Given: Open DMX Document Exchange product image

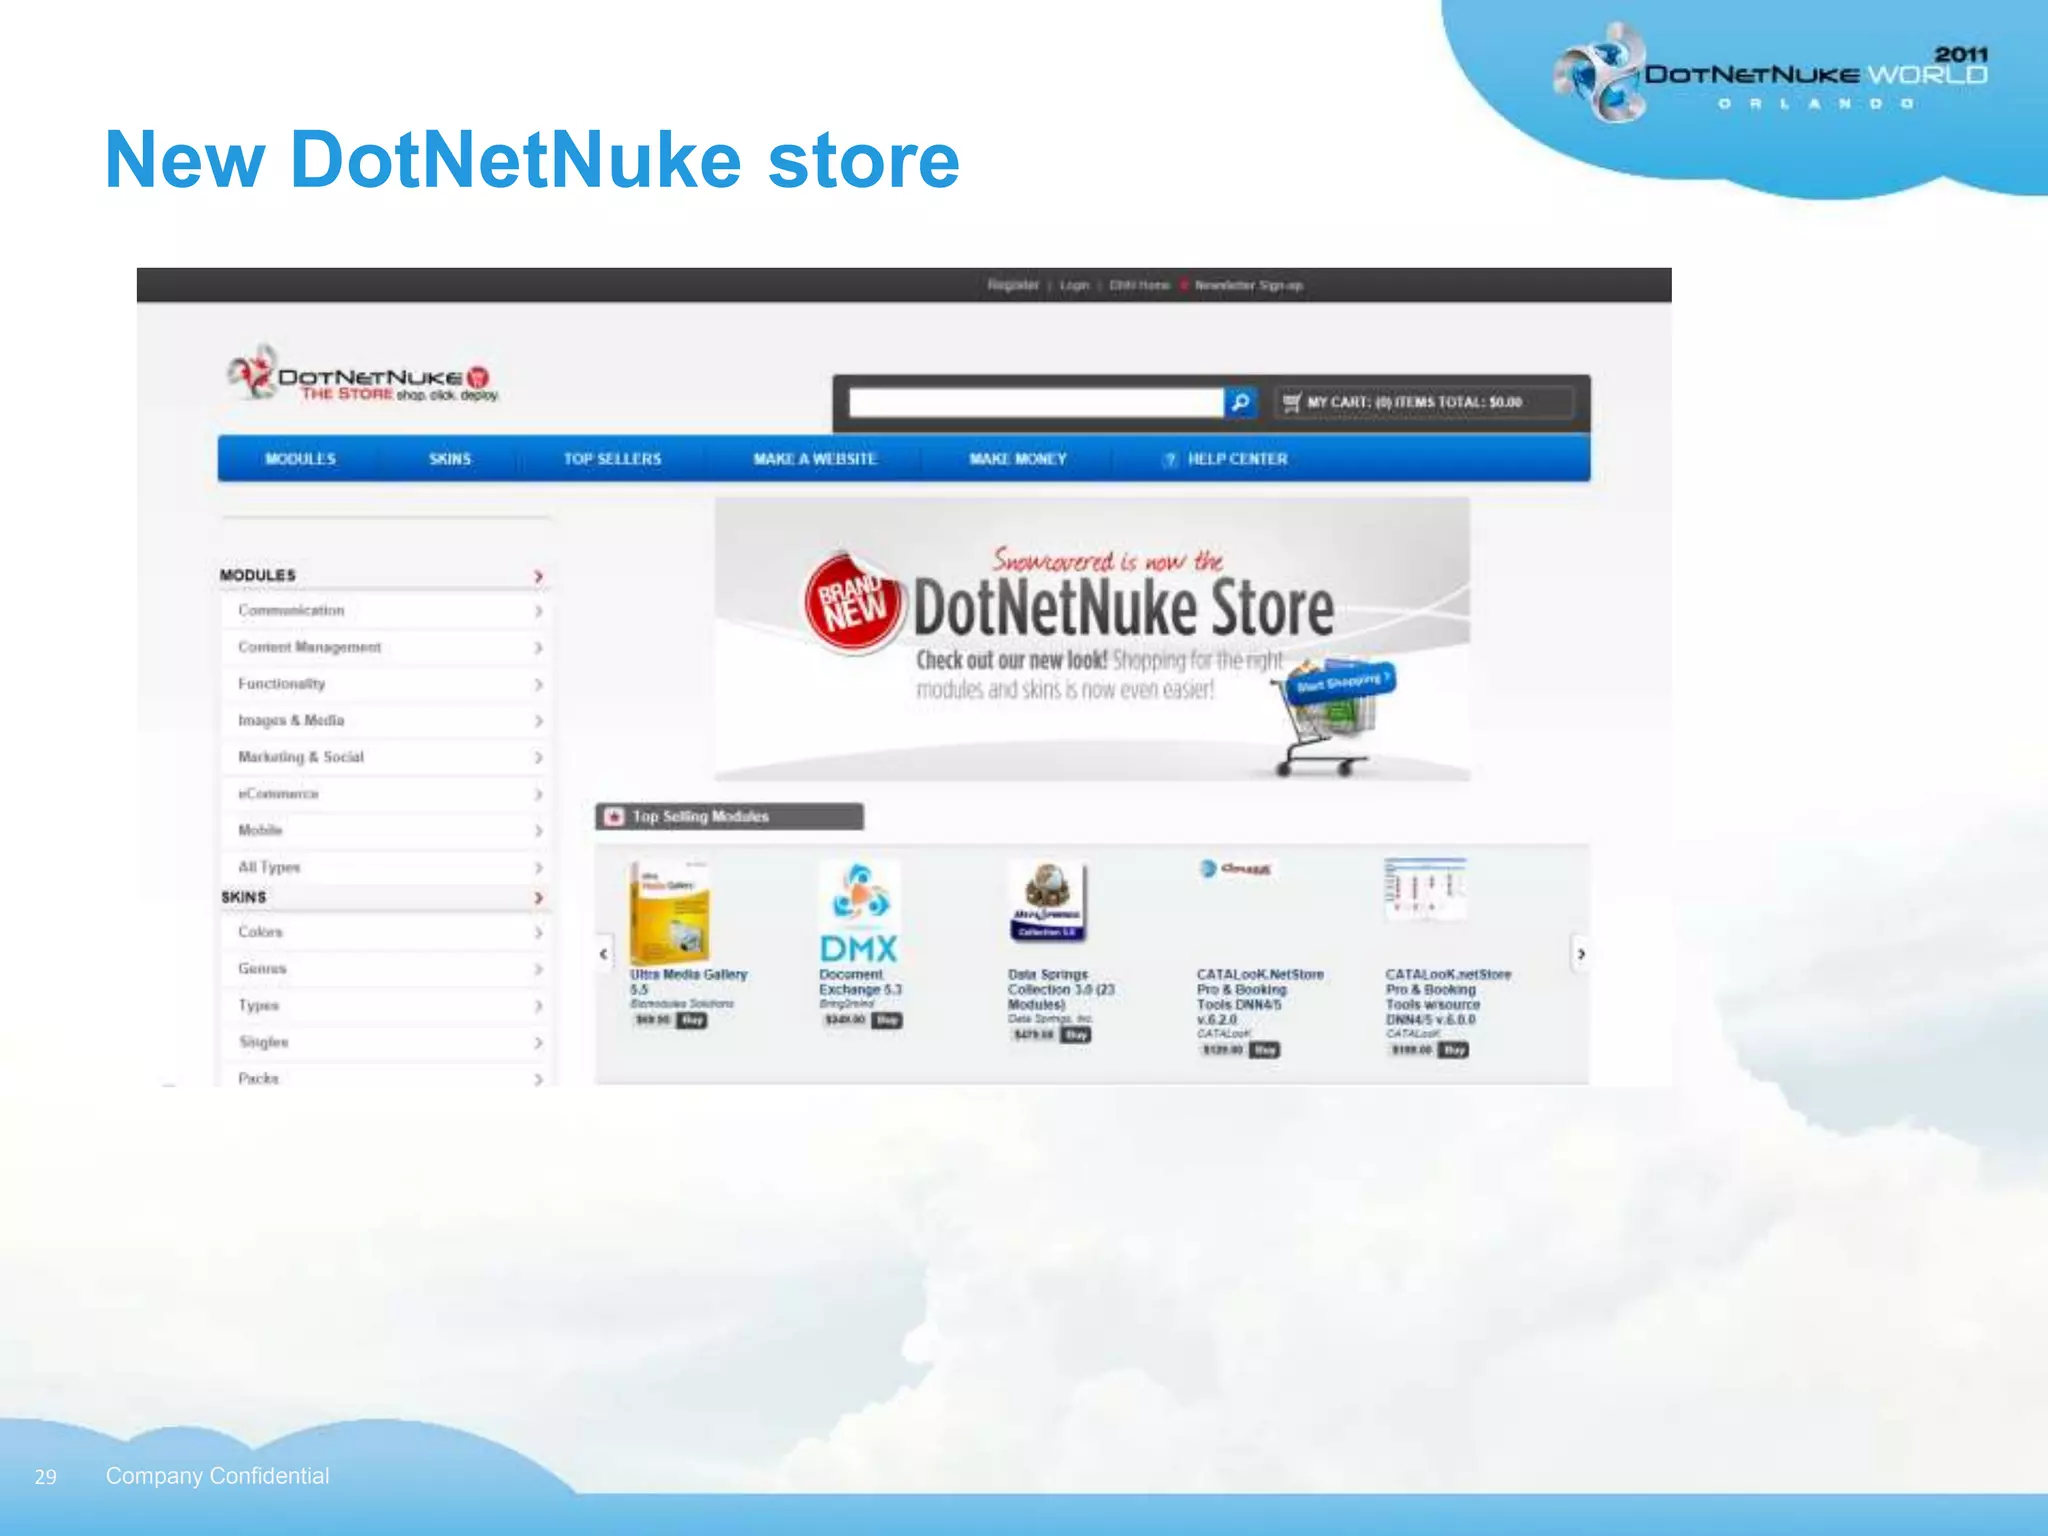Looking at the screenshot, I should pyautogui.click(x=858, y=912).
